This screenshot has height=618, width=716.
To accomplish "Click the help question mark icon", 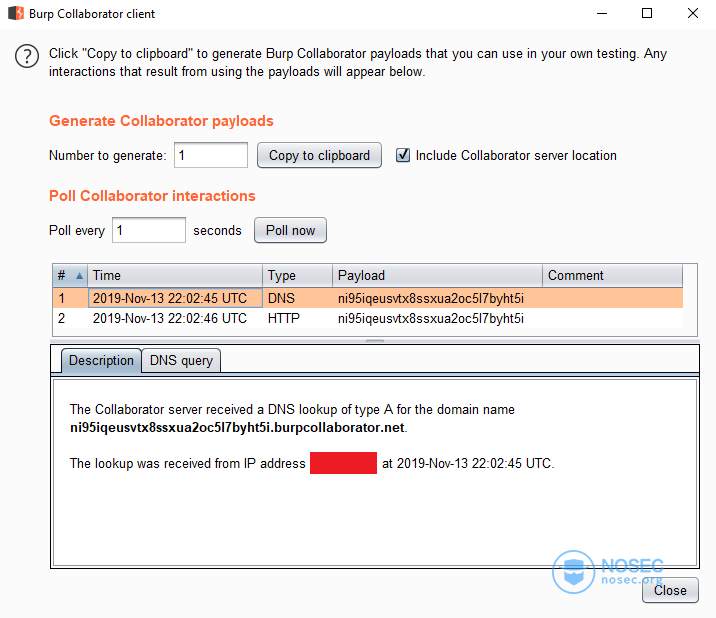I will [x=27, y=56].
